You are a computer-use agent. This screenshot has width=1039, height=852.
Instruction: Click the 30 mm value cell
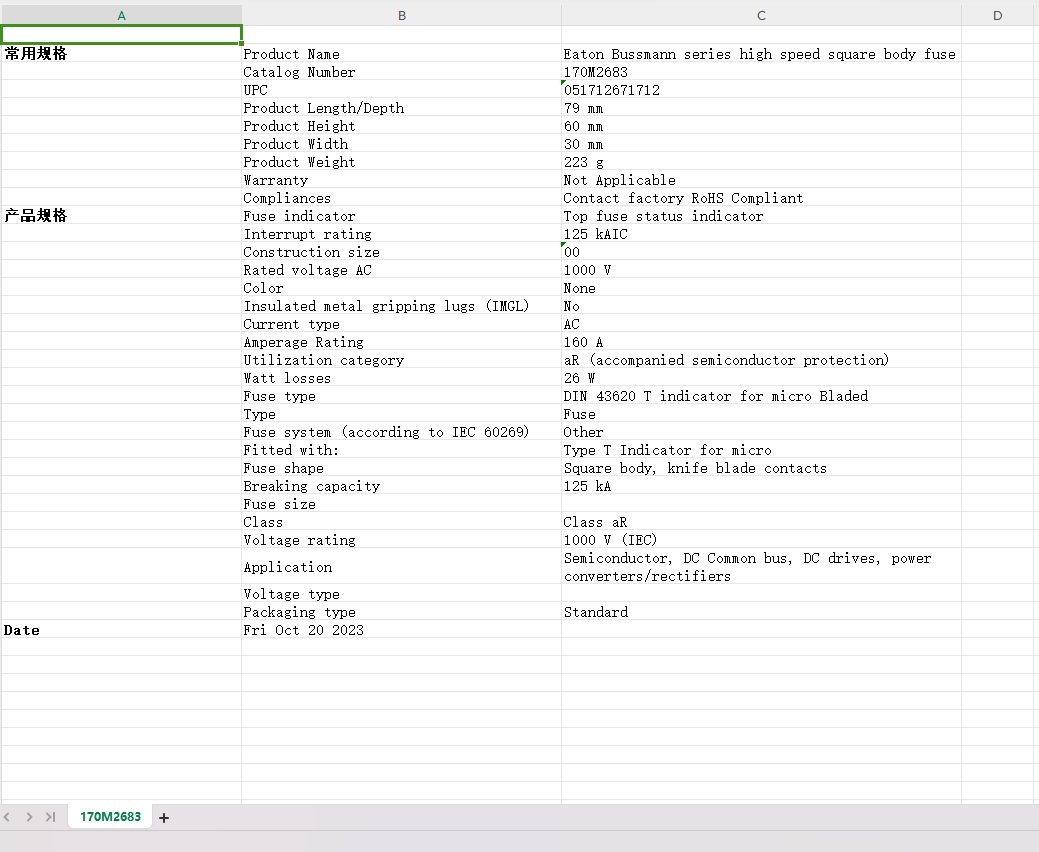tap(761, 143)
